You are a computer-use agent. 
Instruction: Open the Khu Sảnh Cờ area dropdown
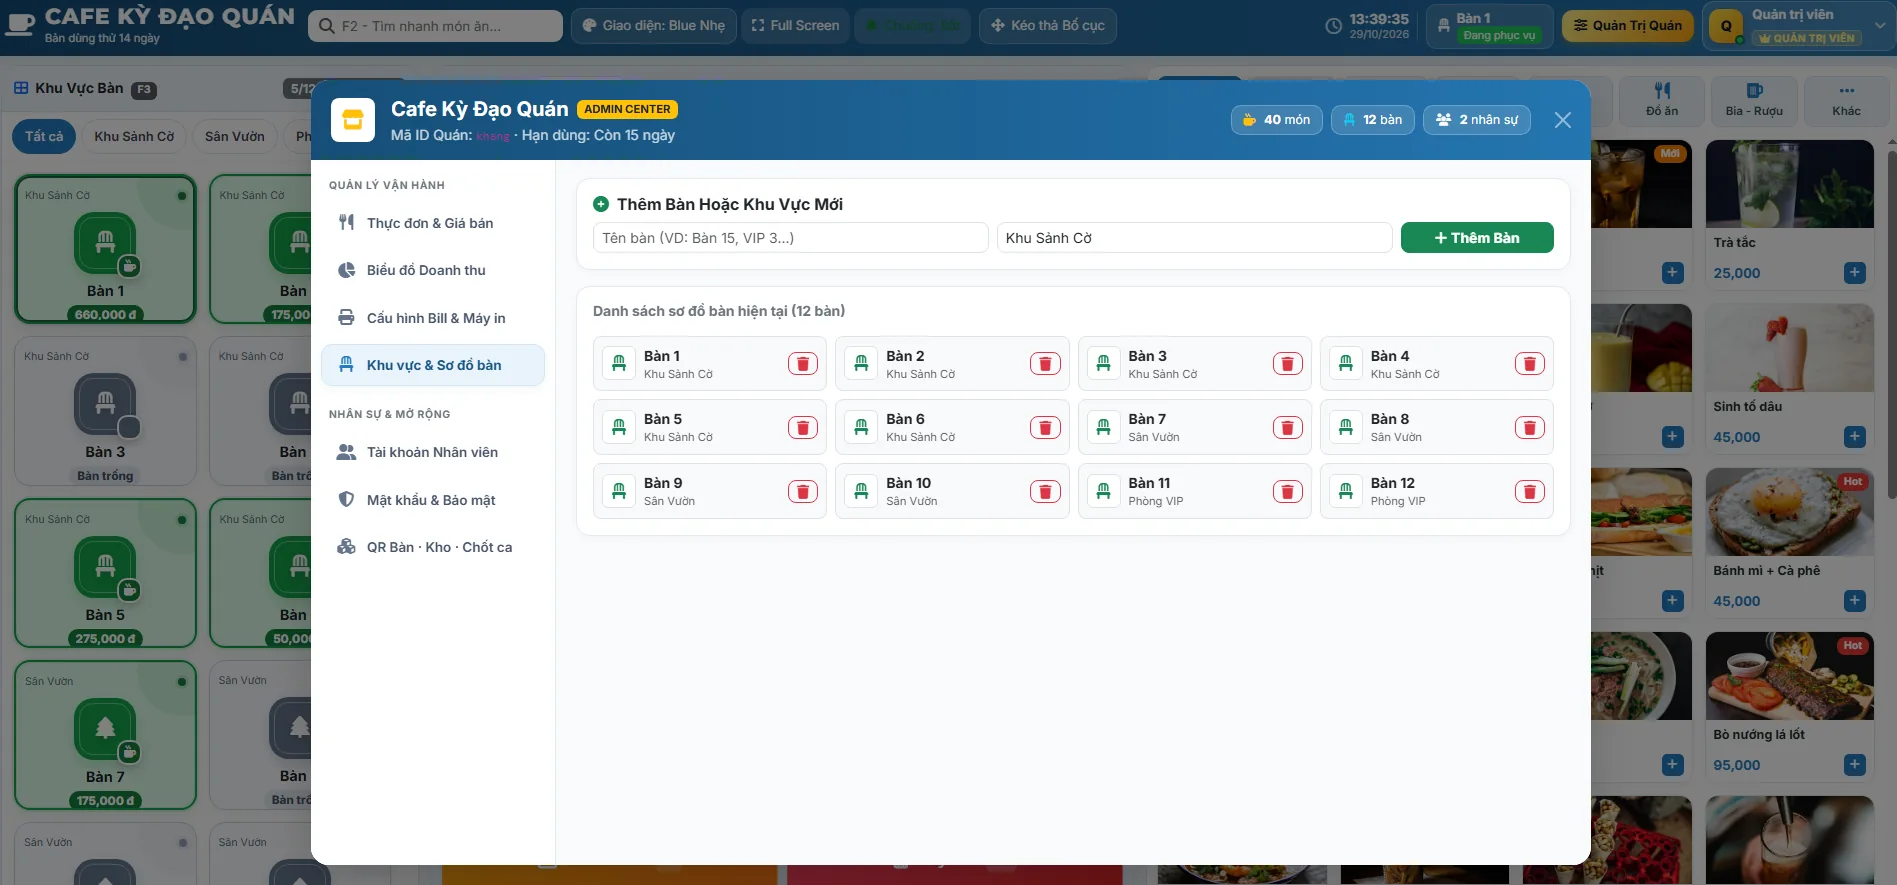point(1194,238)
